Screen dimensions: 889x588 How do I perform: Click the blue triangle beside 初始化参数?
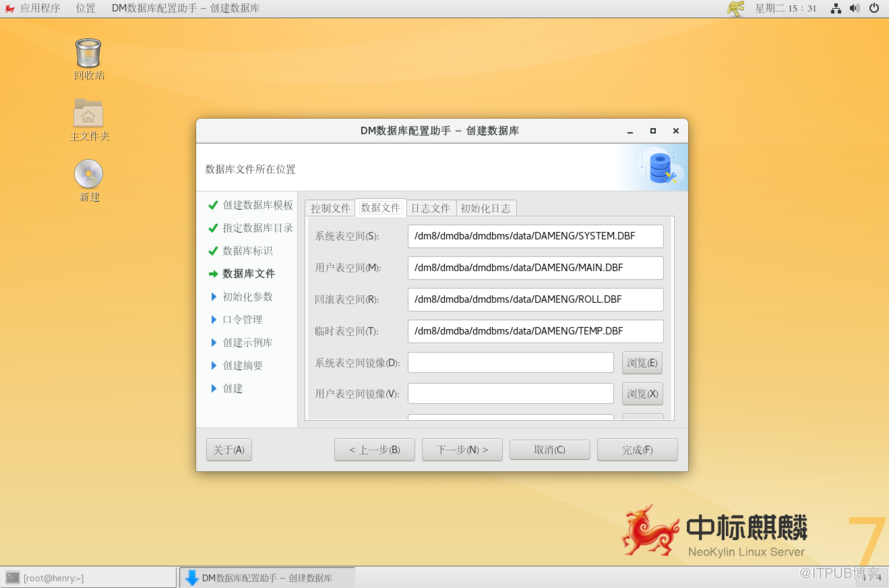tap(214, 297)
